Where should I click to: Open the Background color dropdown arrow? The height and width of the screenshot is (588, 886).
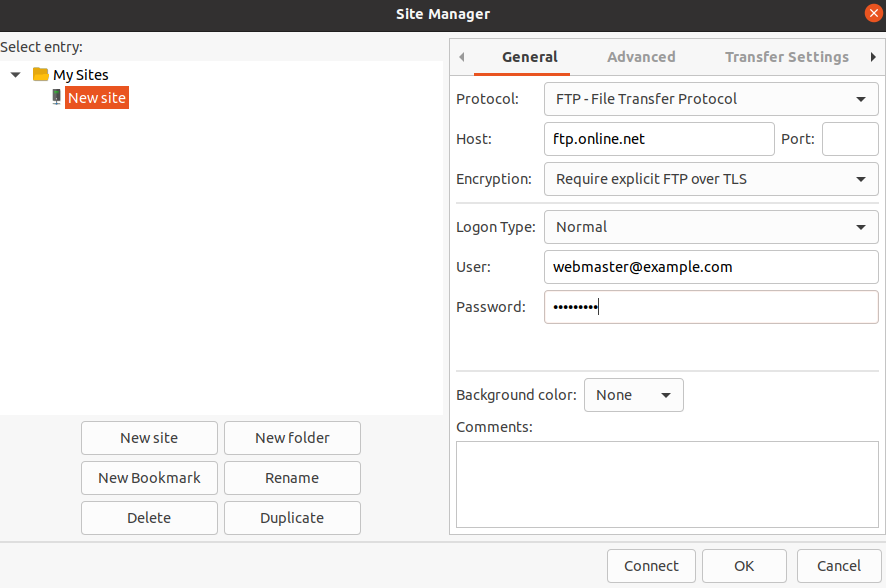click(668, 395)
